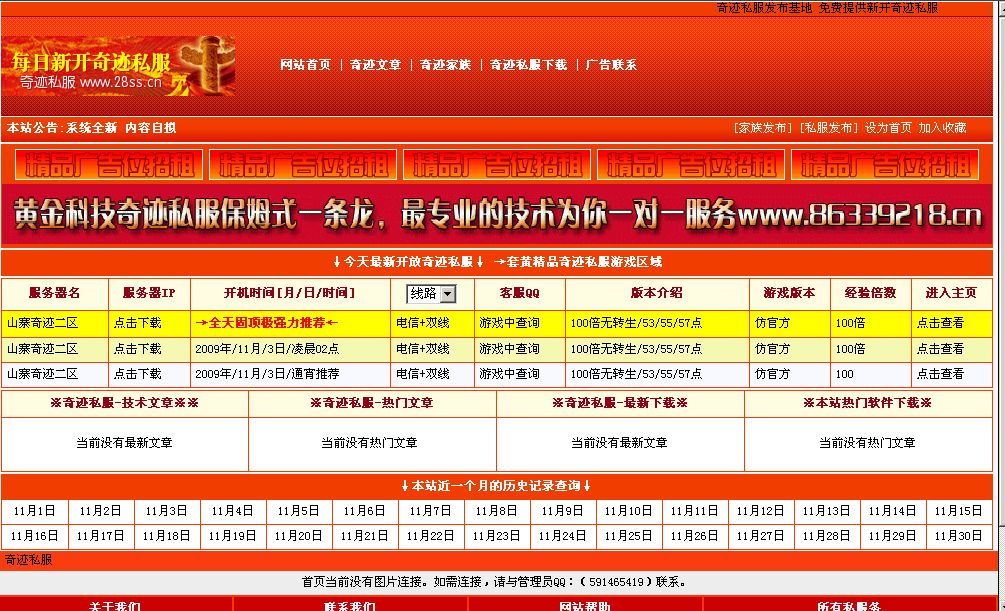The height and width of the screenshot is (611, 1005).
Task: Select the 奇迹家族 nav item
Action: tap(445, 65)
